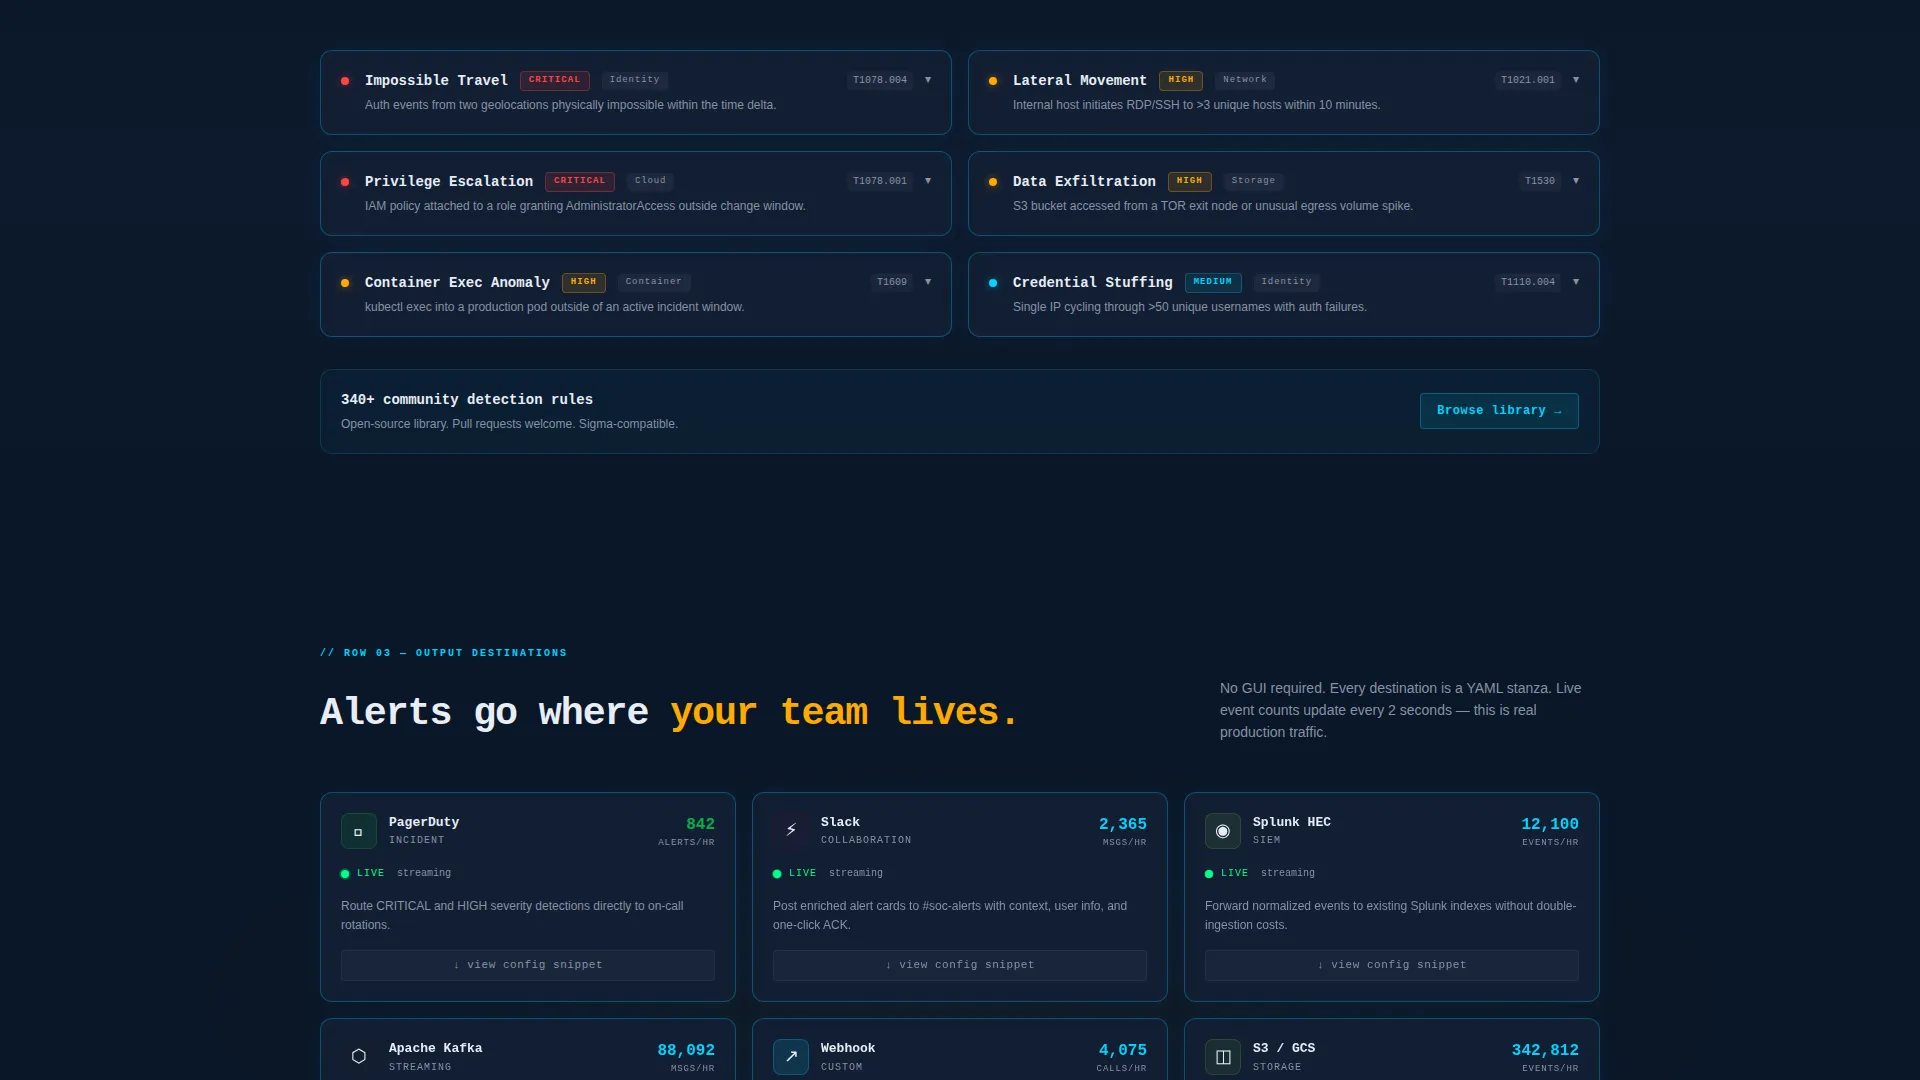
Task: Expand the Lateral Movement rule
Action: [1576, 80]
